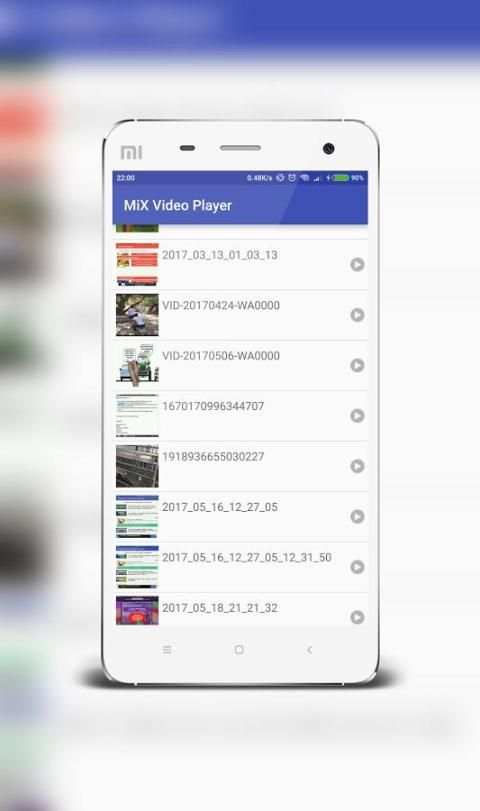Open thumbnail of VID-20170424-WA0000
The width and height of the screenshot is (480, 811).
137,315
